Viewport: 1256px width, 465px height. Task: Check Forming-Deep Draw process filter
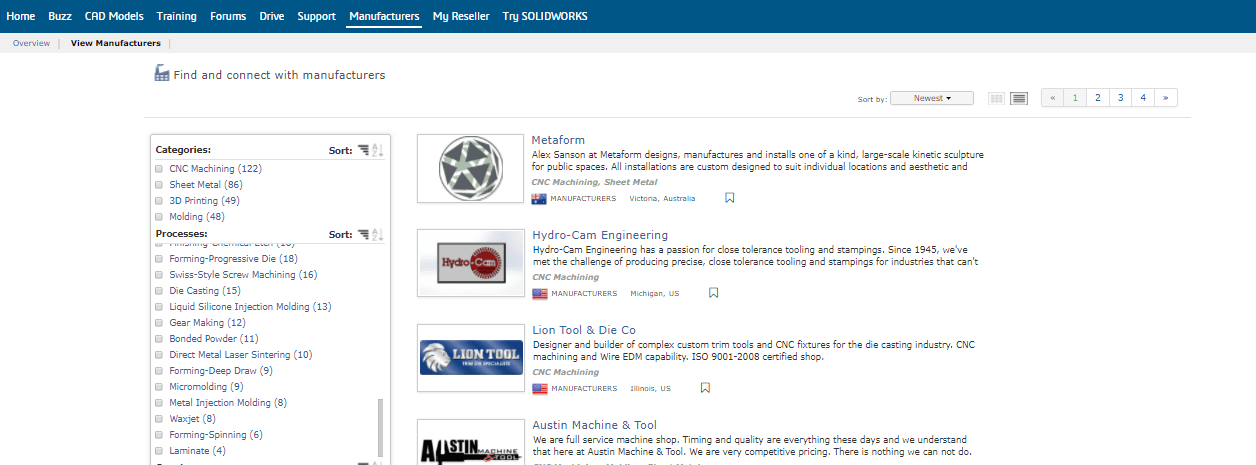pos(159,371)
